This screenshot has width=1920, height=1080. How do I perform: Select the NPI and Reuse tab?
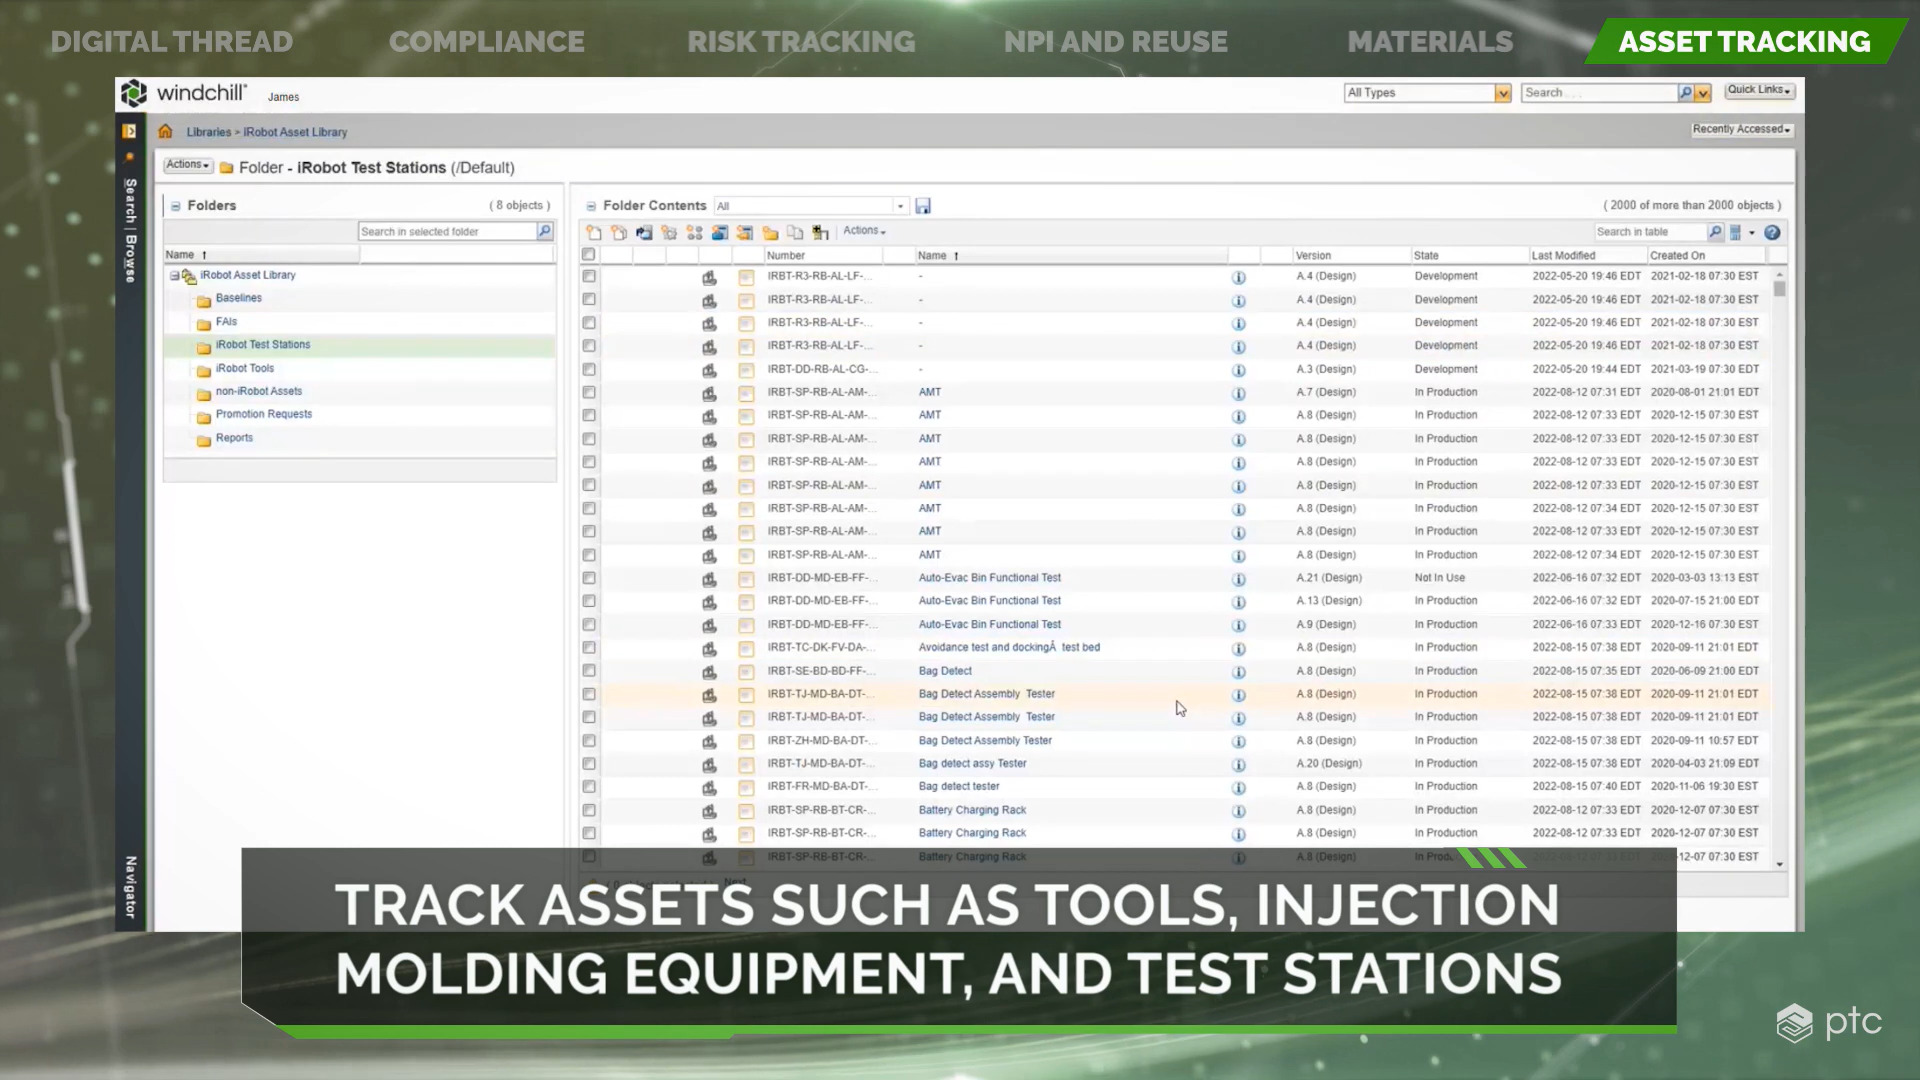click(x=1116, y=42)
